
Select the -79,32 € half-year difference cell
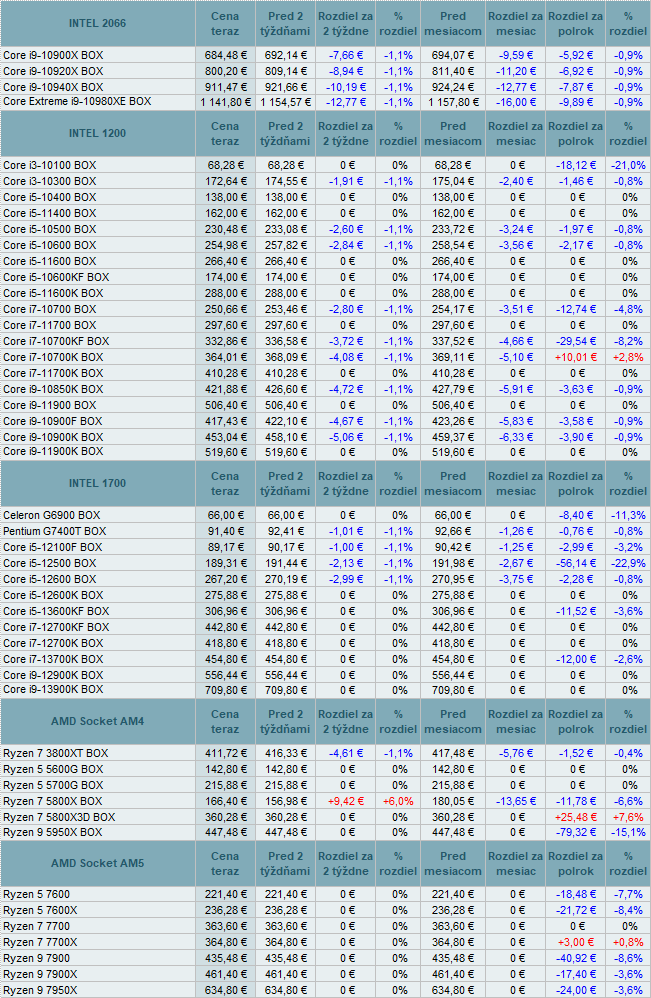click(576, 833)
